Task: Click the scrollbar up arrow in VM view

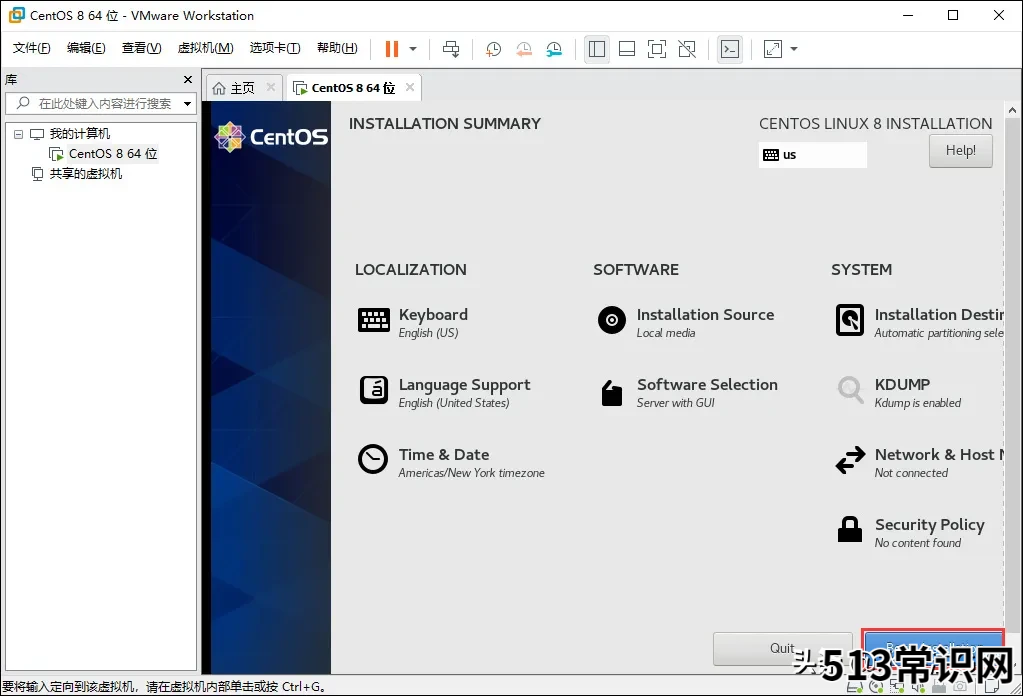Action: tap(1012, 110)
